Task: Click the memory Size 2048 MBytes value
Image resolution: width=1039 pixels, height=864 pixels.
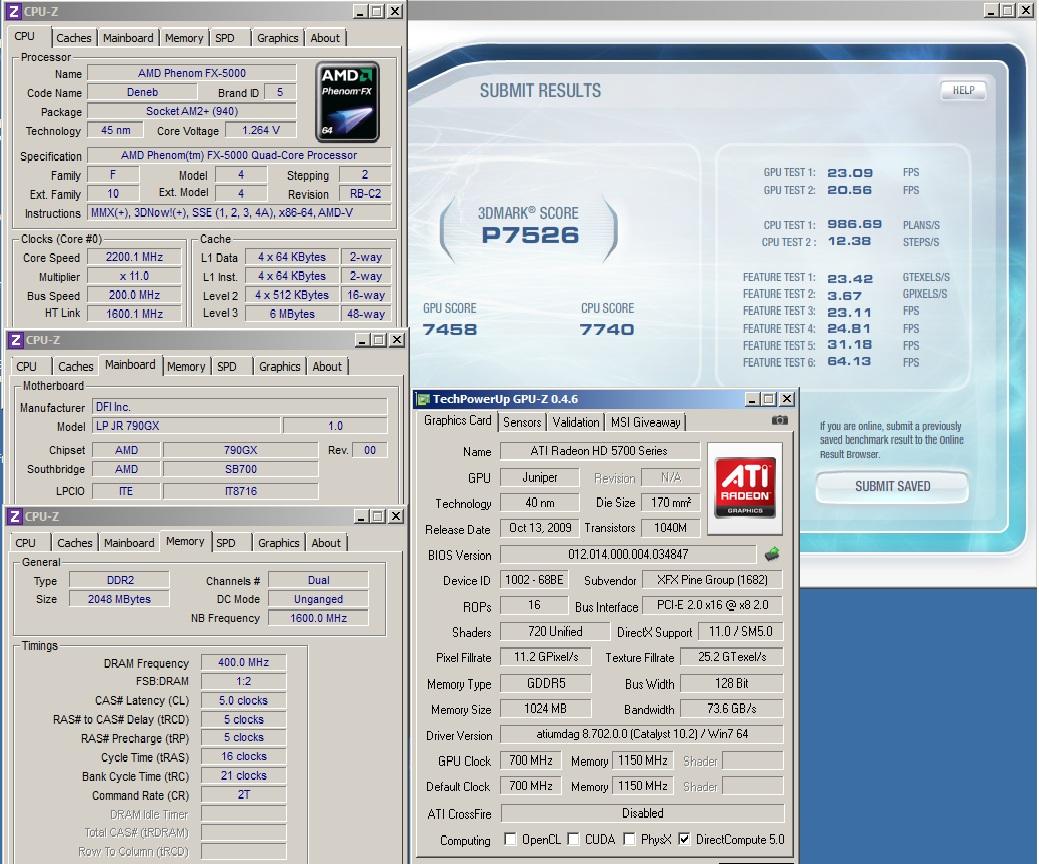Action: 119,599
